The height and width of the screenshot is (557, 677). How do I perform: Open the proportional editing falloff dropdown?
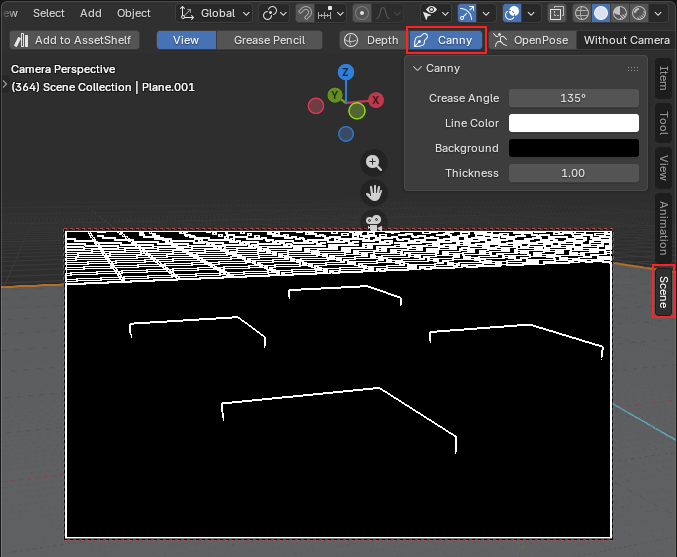tap(388, 13)
